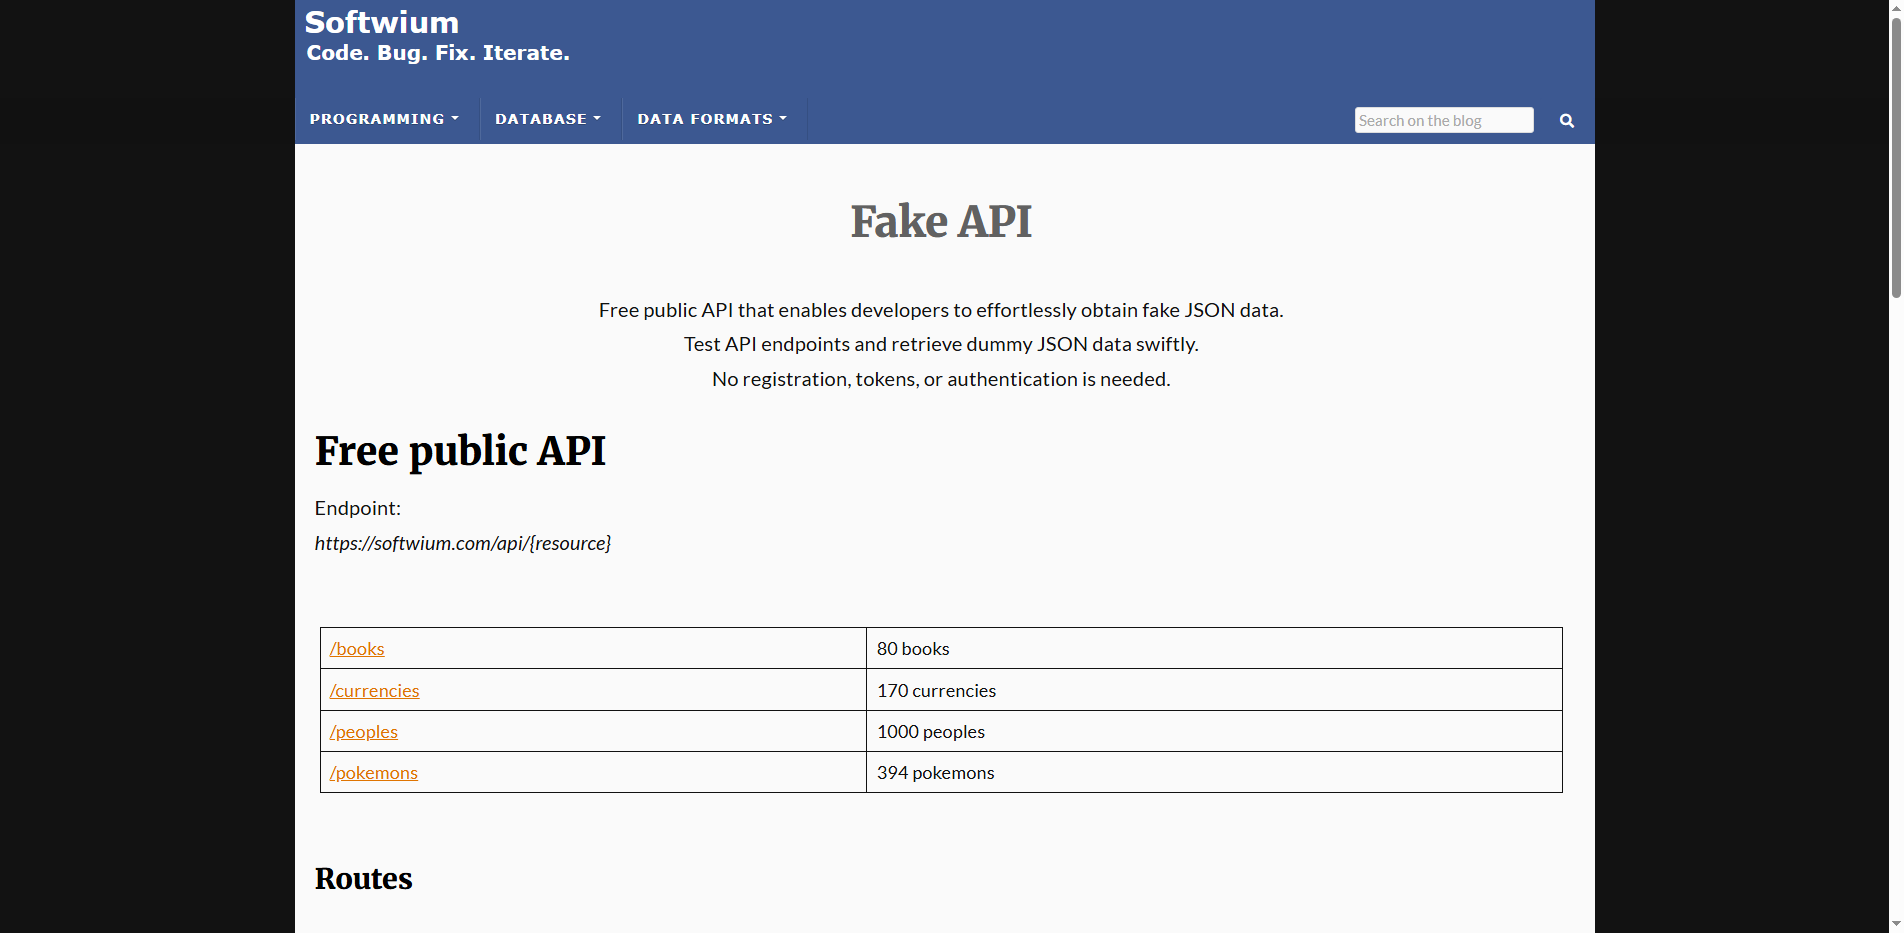The height and width of the screenshot is (933, 1904).
Task: Select the DATA FORMATS navigation item
Action: (x=711, y=119)
